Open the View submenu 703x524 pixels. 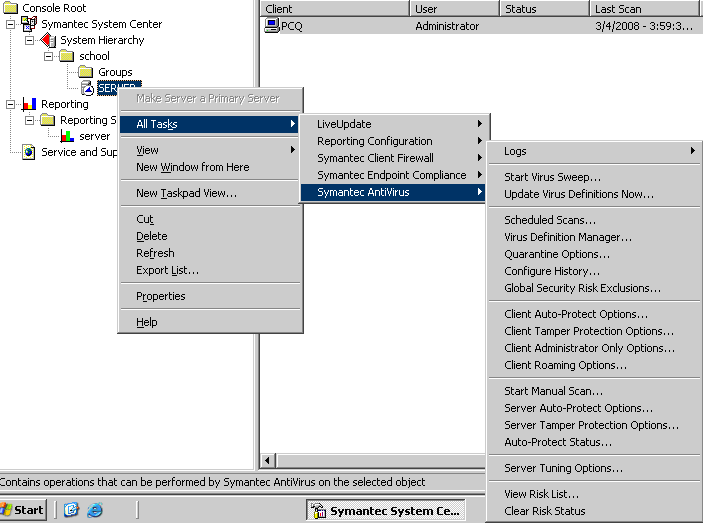[210, 150]
